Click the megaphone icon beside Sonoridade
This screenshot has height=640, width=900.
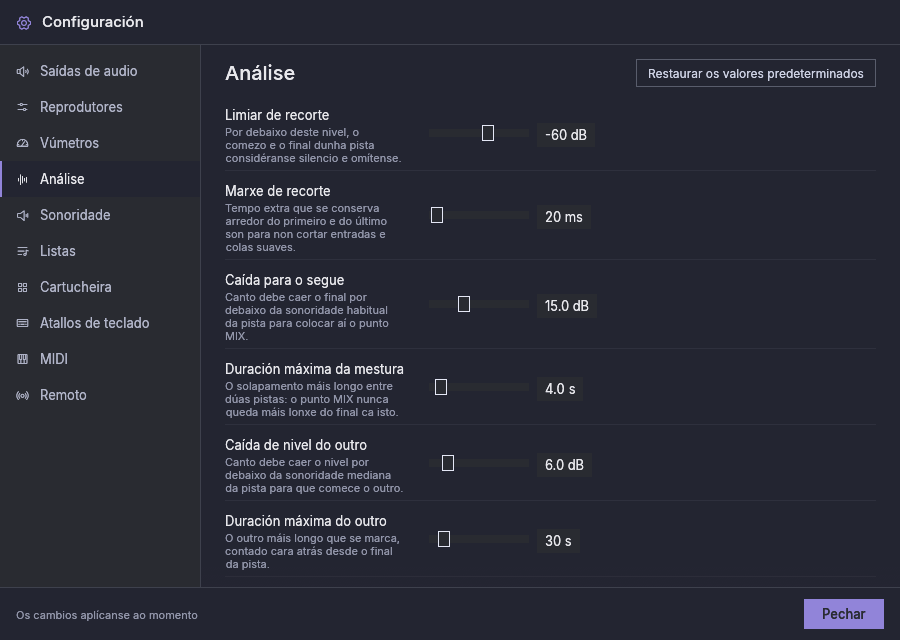pyautogui.click(x=22, y=215)
